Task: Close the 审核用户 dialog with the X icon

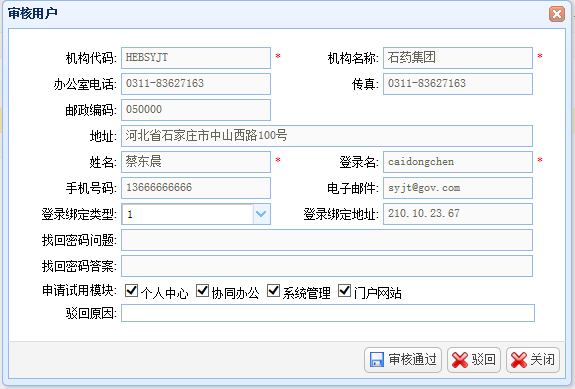Action: pyautogui.click(x=557, y=14)
